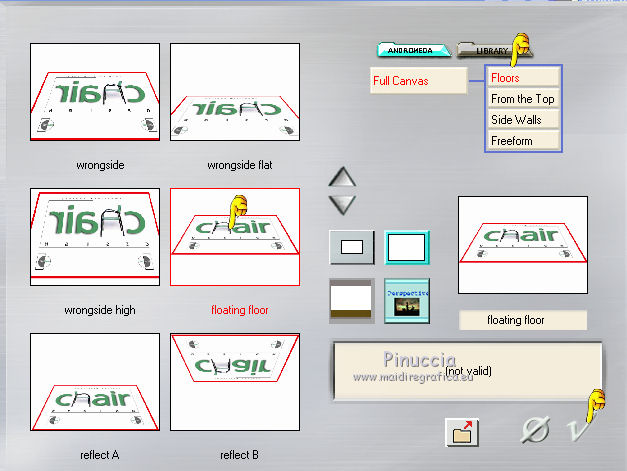Click the up arrow preset scroller

click(x=342, y=177)
